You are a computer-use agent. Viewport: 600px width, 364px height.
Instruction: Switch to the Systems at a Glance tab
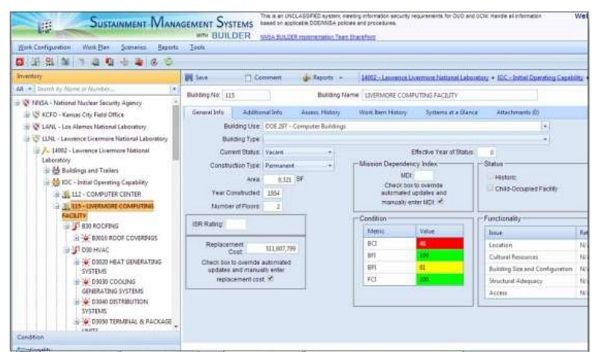452,113
